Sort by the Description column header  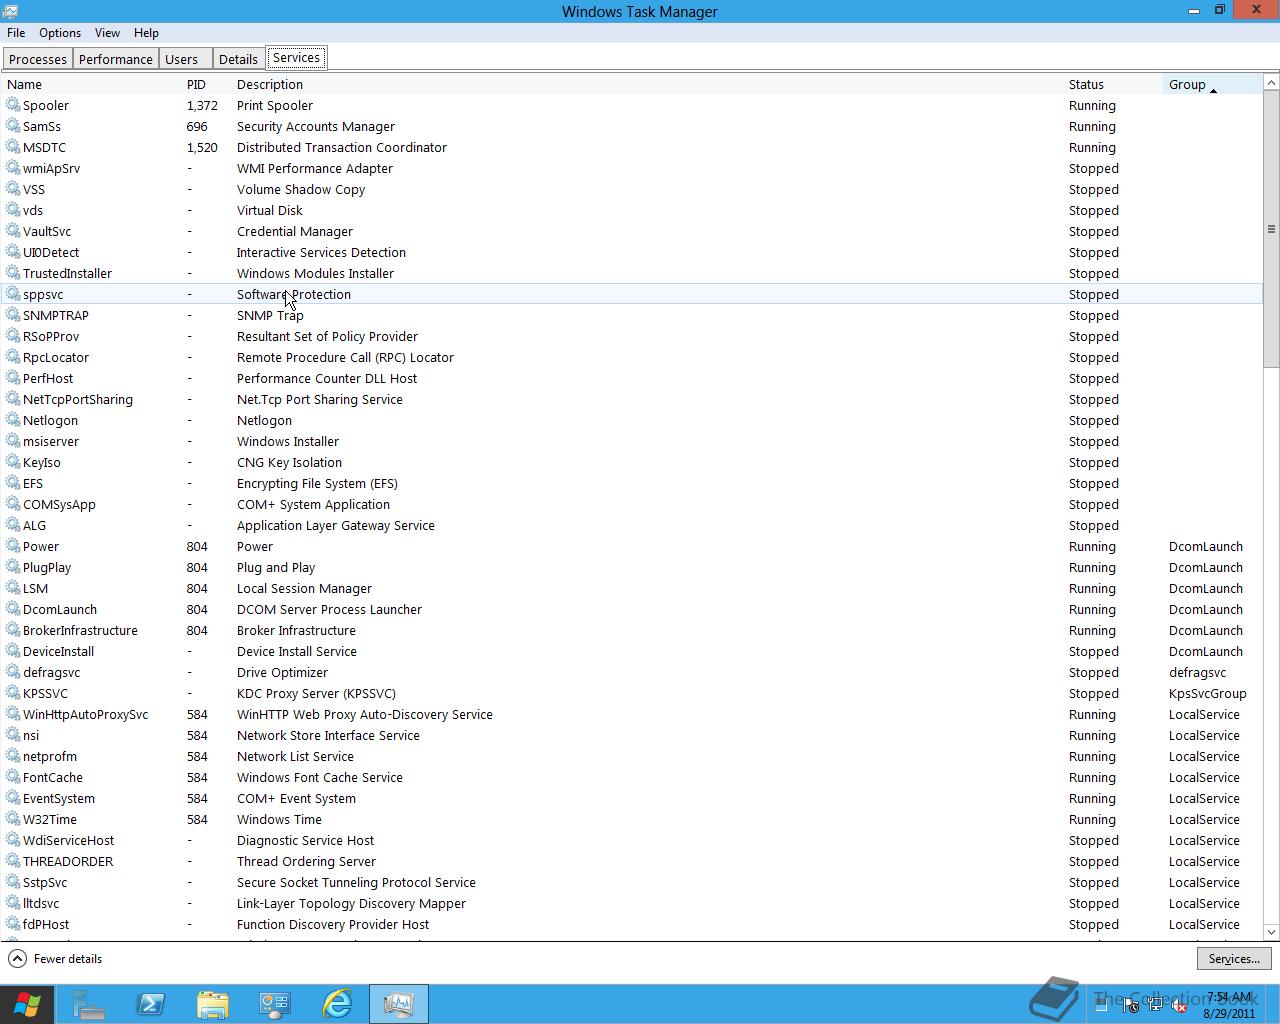[648, 84]
